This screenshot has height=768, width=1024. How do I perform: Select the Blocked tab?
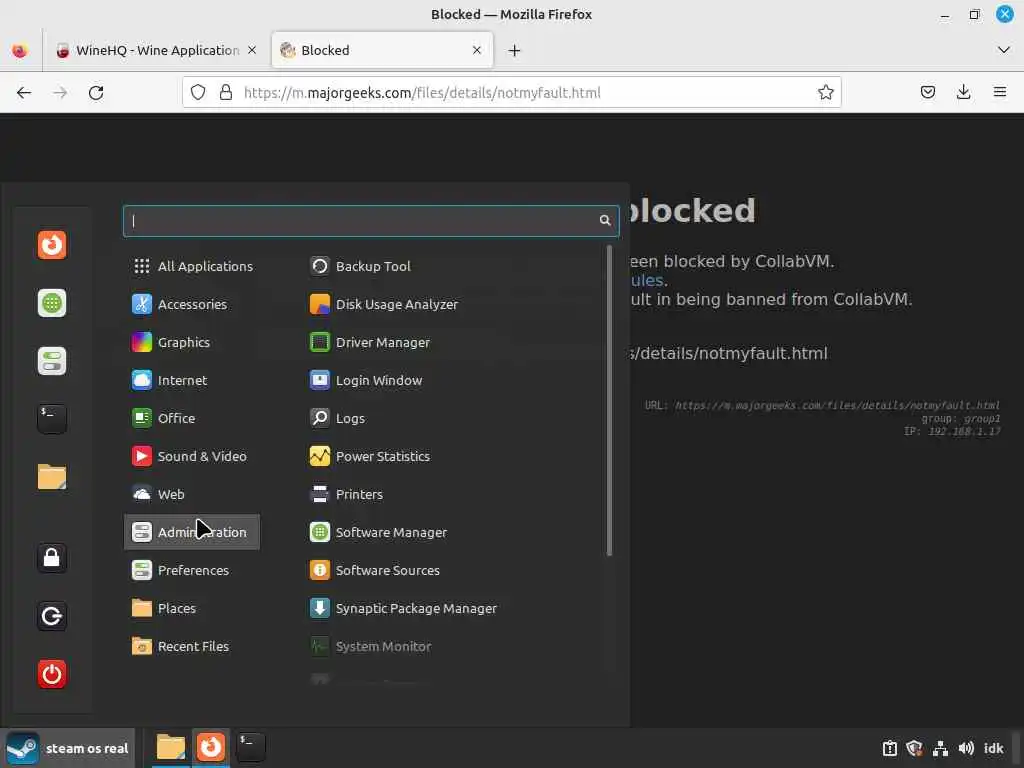(382, 50)
